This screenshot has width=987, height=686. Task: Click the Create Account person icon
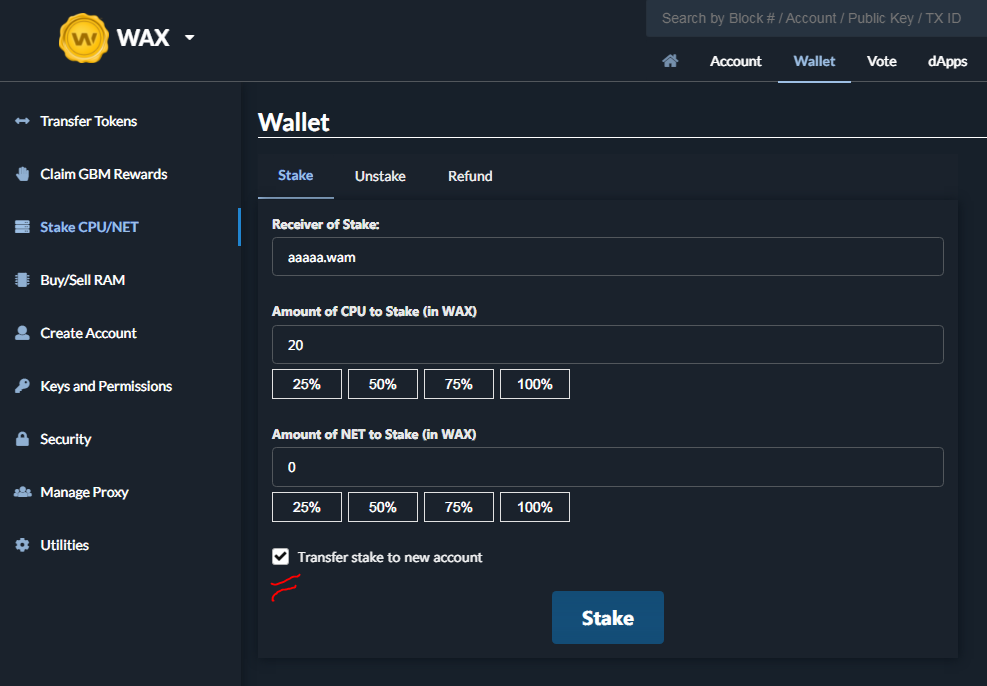point(23,333)
